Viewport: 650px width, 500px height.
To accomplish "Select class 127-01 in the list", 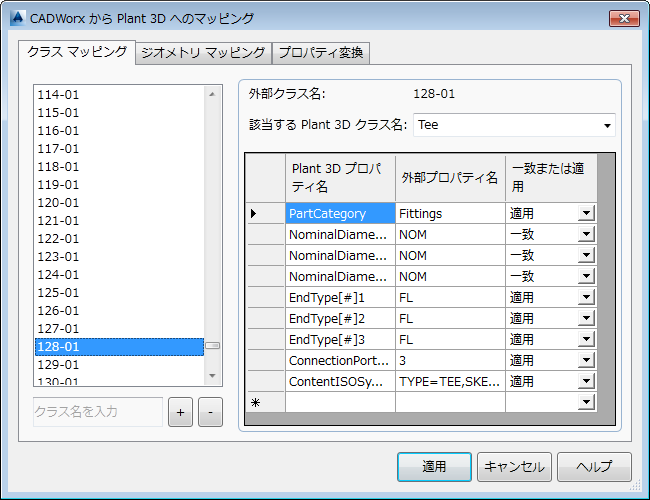I will tap(119, 329).
